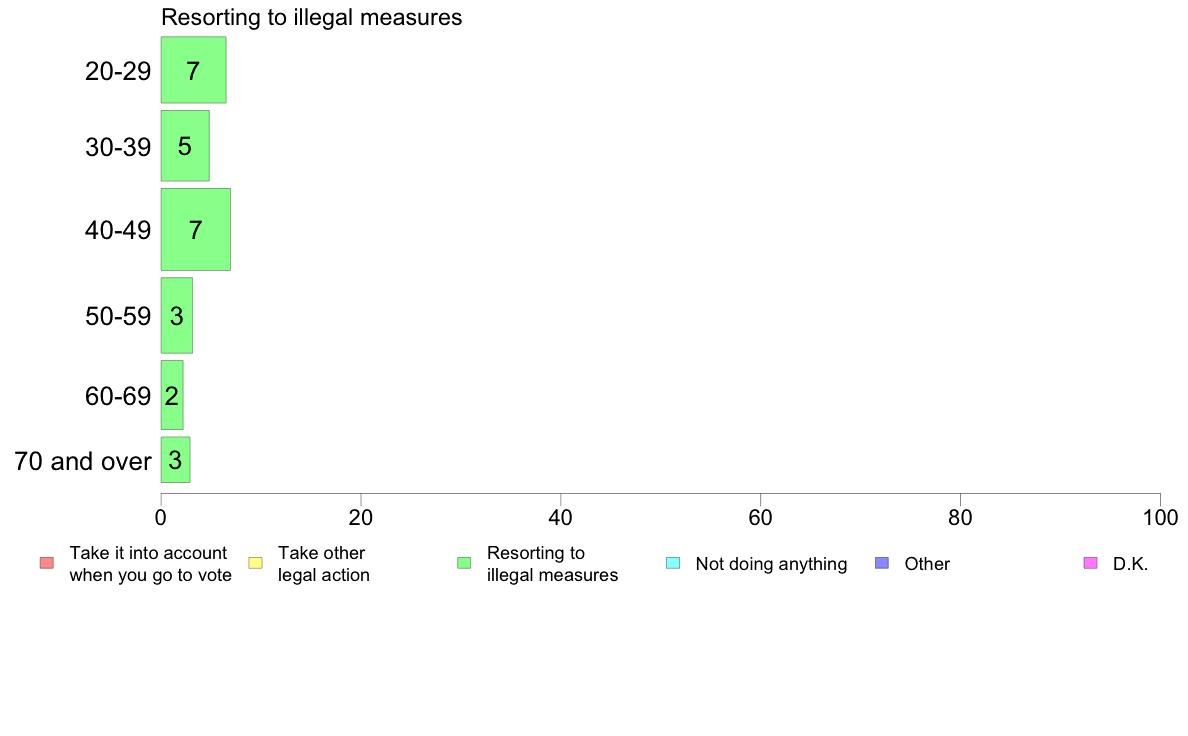Click the red 'Take it into account' legend swatch
The height and width of the screenshot is (736, 1188).
[47, 563]
